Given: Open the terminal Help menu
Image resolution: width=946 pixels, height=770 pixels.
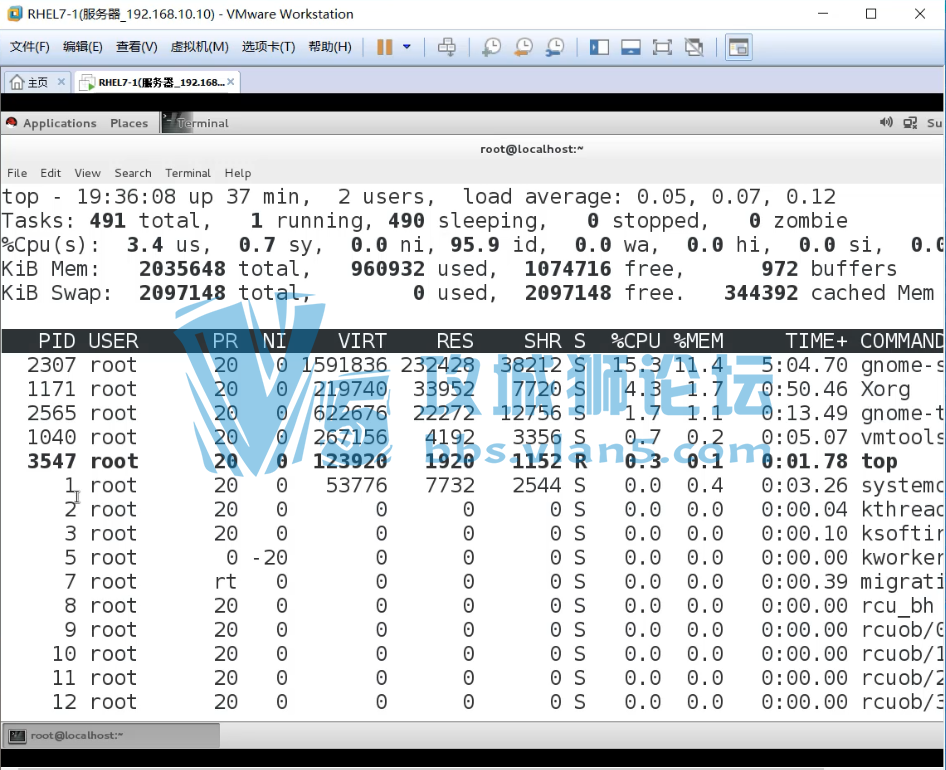Looking at the screenshot, I should (238, 173).
